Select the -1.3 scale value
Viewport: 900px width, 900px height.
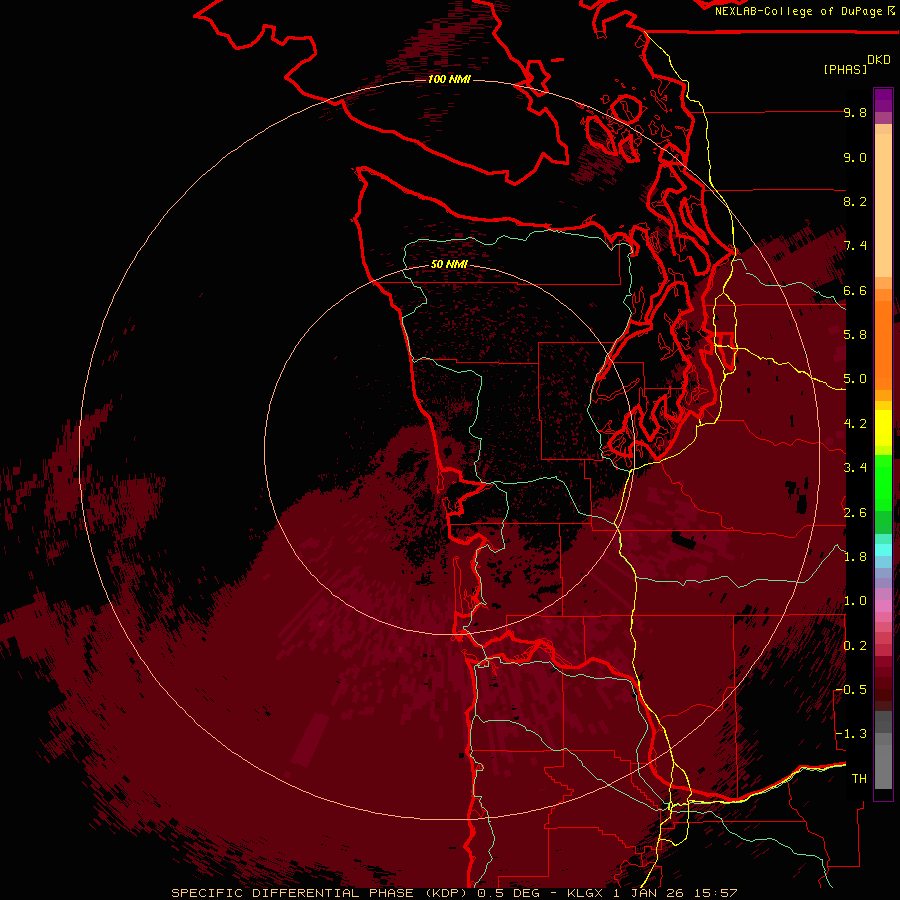[851, 734]
